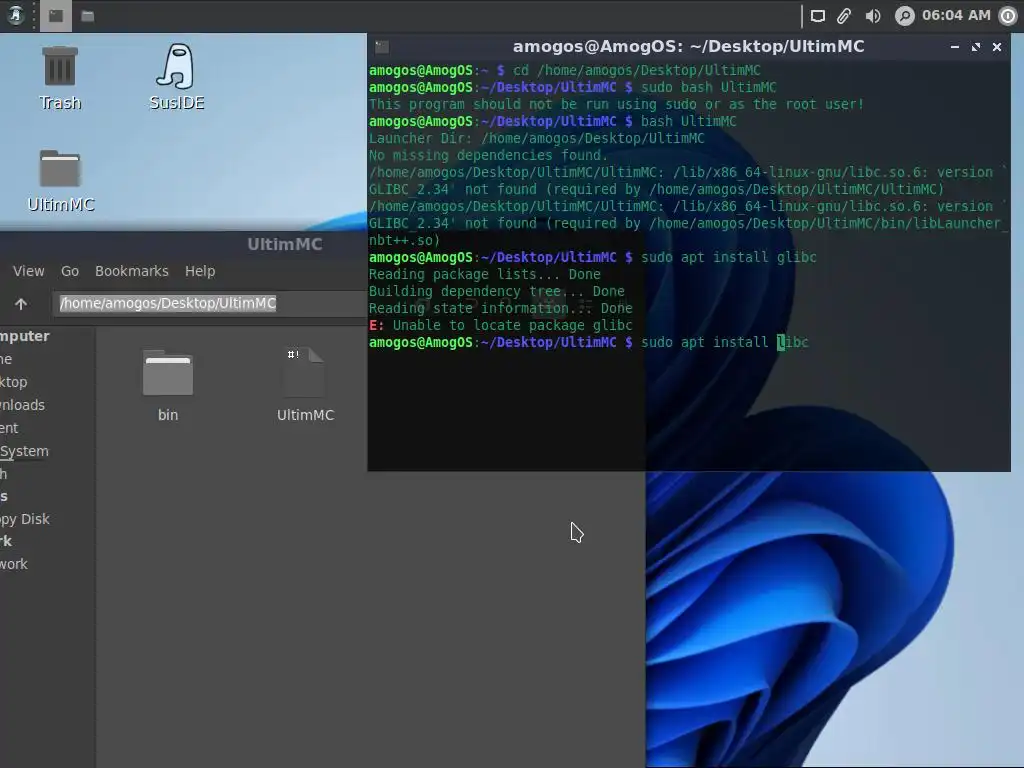Select Desktop in the sidebar
This screenshot has width=1024, height=768.
tap(14, 382)
